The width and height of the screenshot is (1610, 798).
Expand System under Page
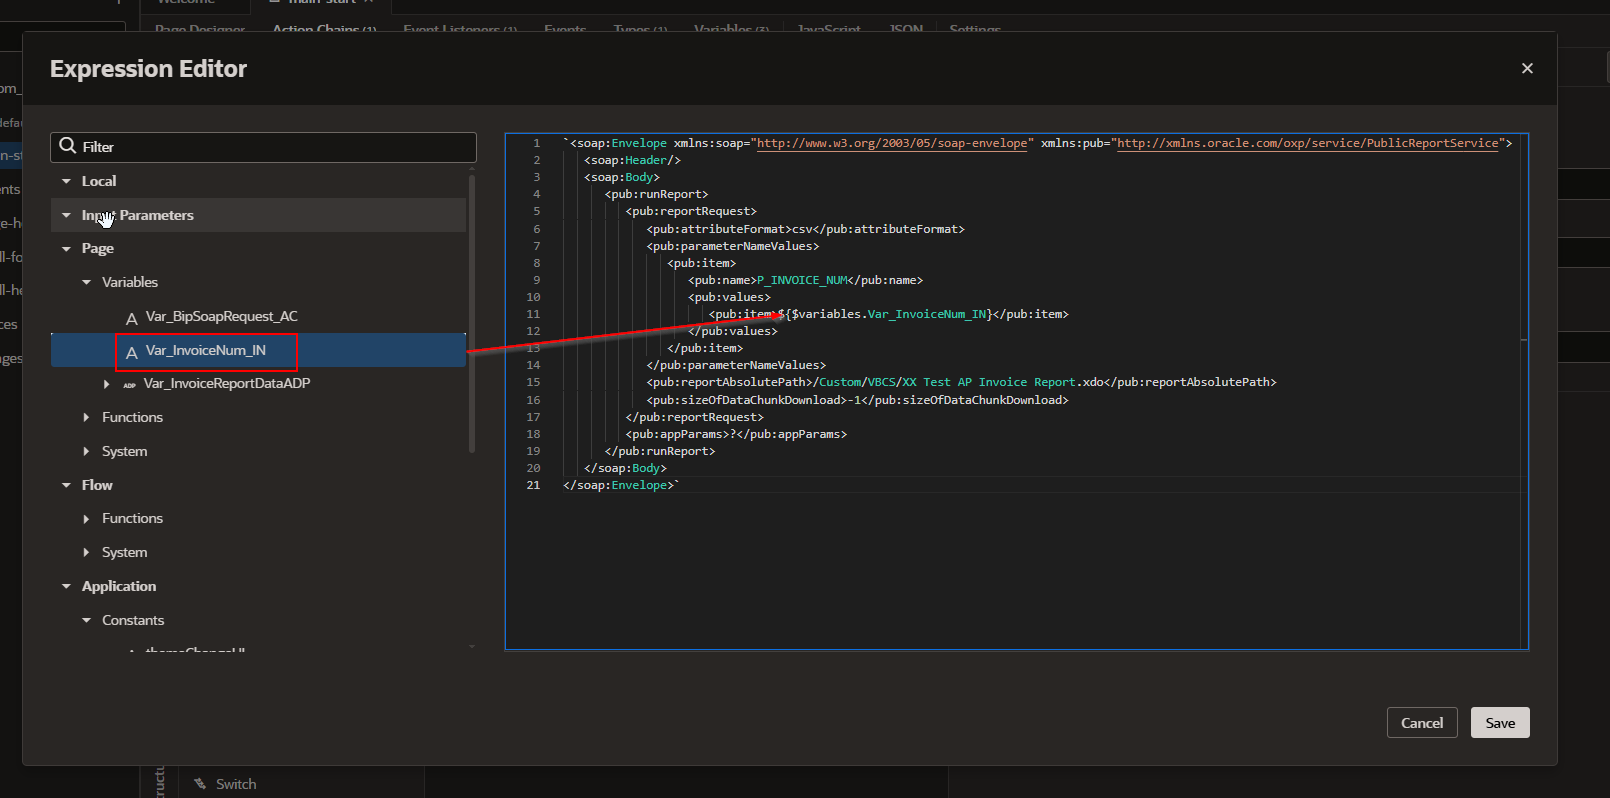[x=86, y=452]
